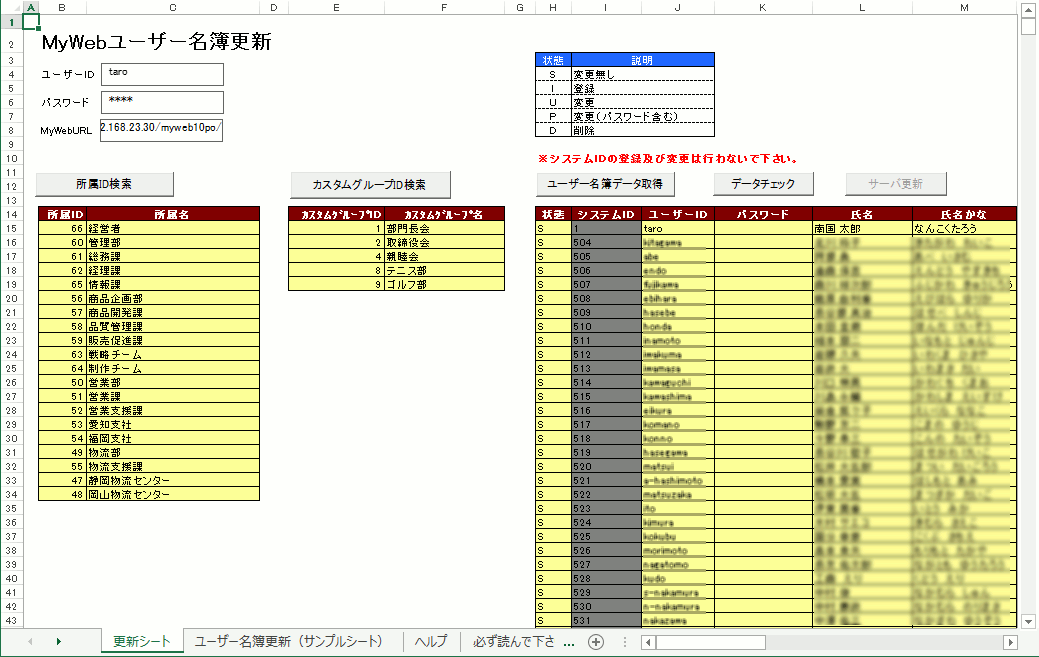Click system ID cell 510
The width and height of the screenshot is (1039, 657).
pos(606,327)
